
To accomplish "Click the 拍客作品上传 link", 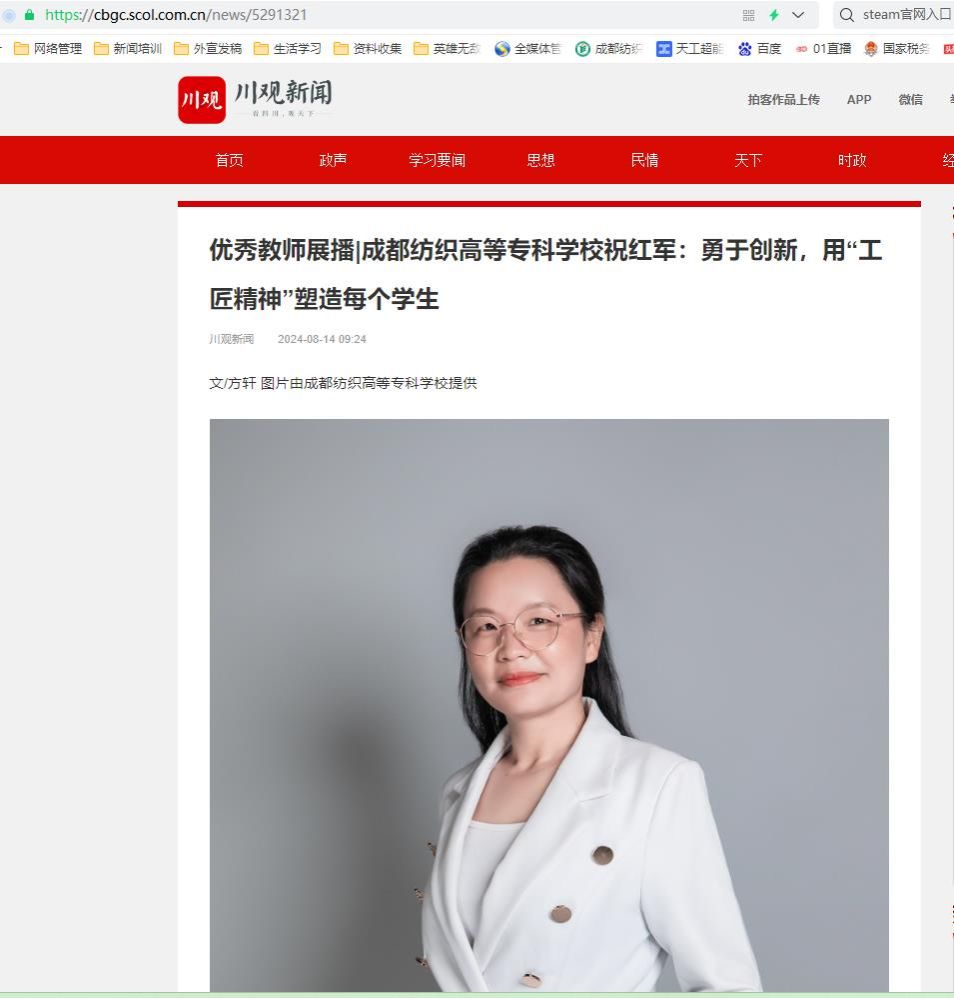I will (x=783, y=99).
